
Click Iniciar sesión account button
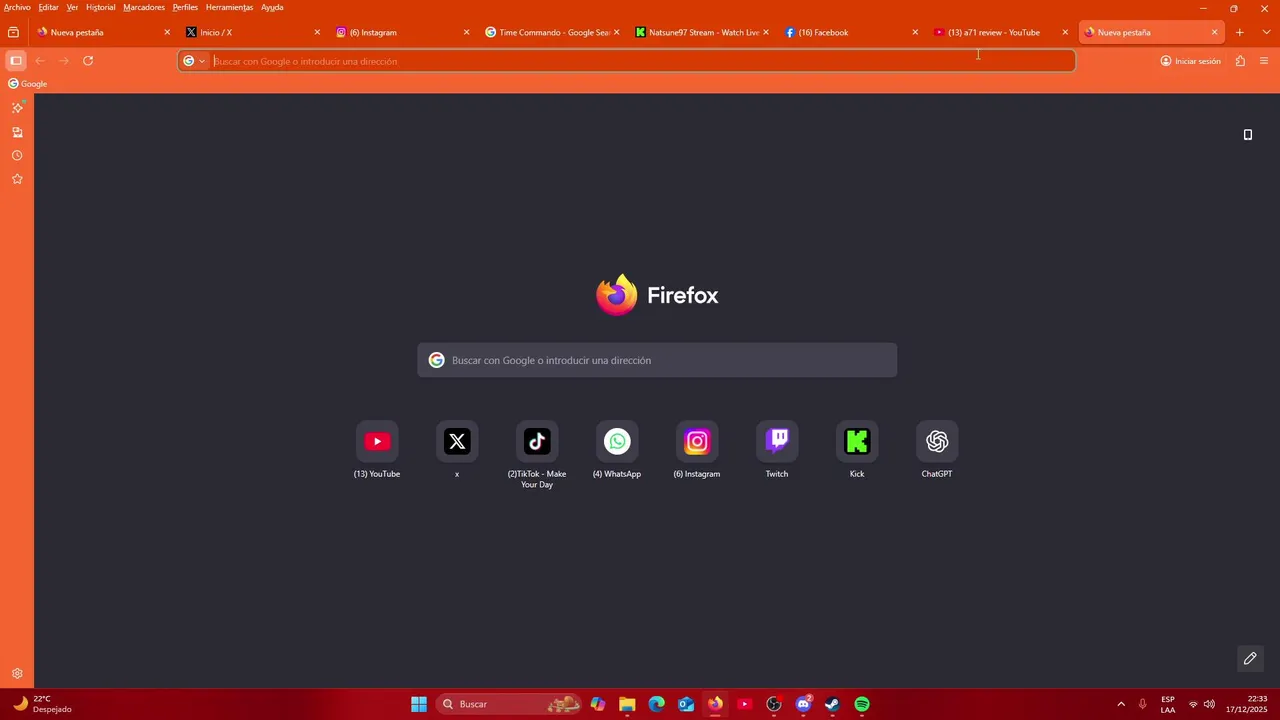coord(1190,61)
